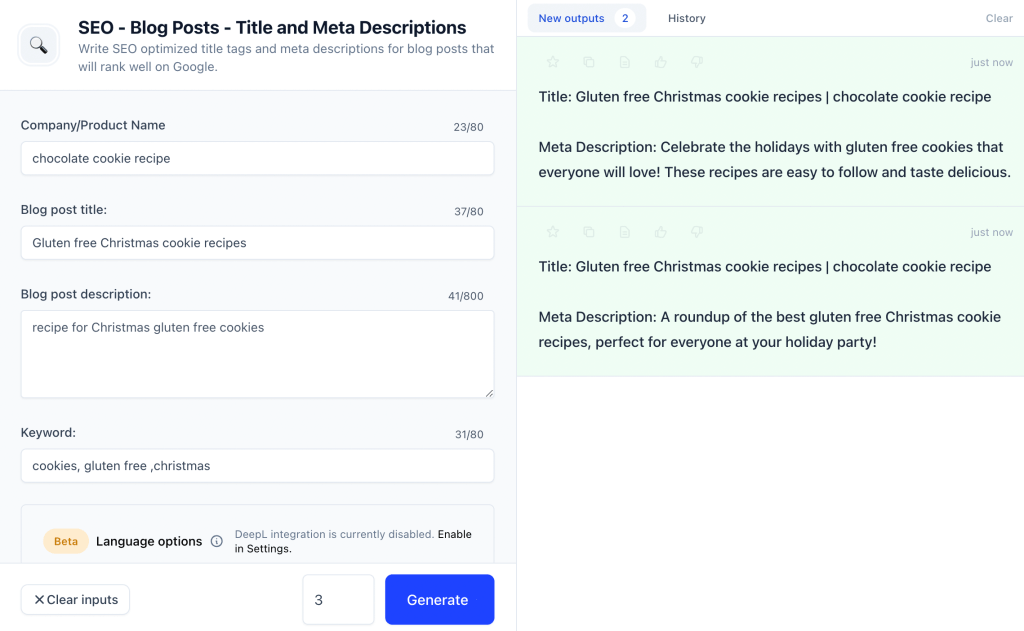Screen dimensions: 1024x631
Task: Clear the generated outputs list
Action: tap(998, 17)
